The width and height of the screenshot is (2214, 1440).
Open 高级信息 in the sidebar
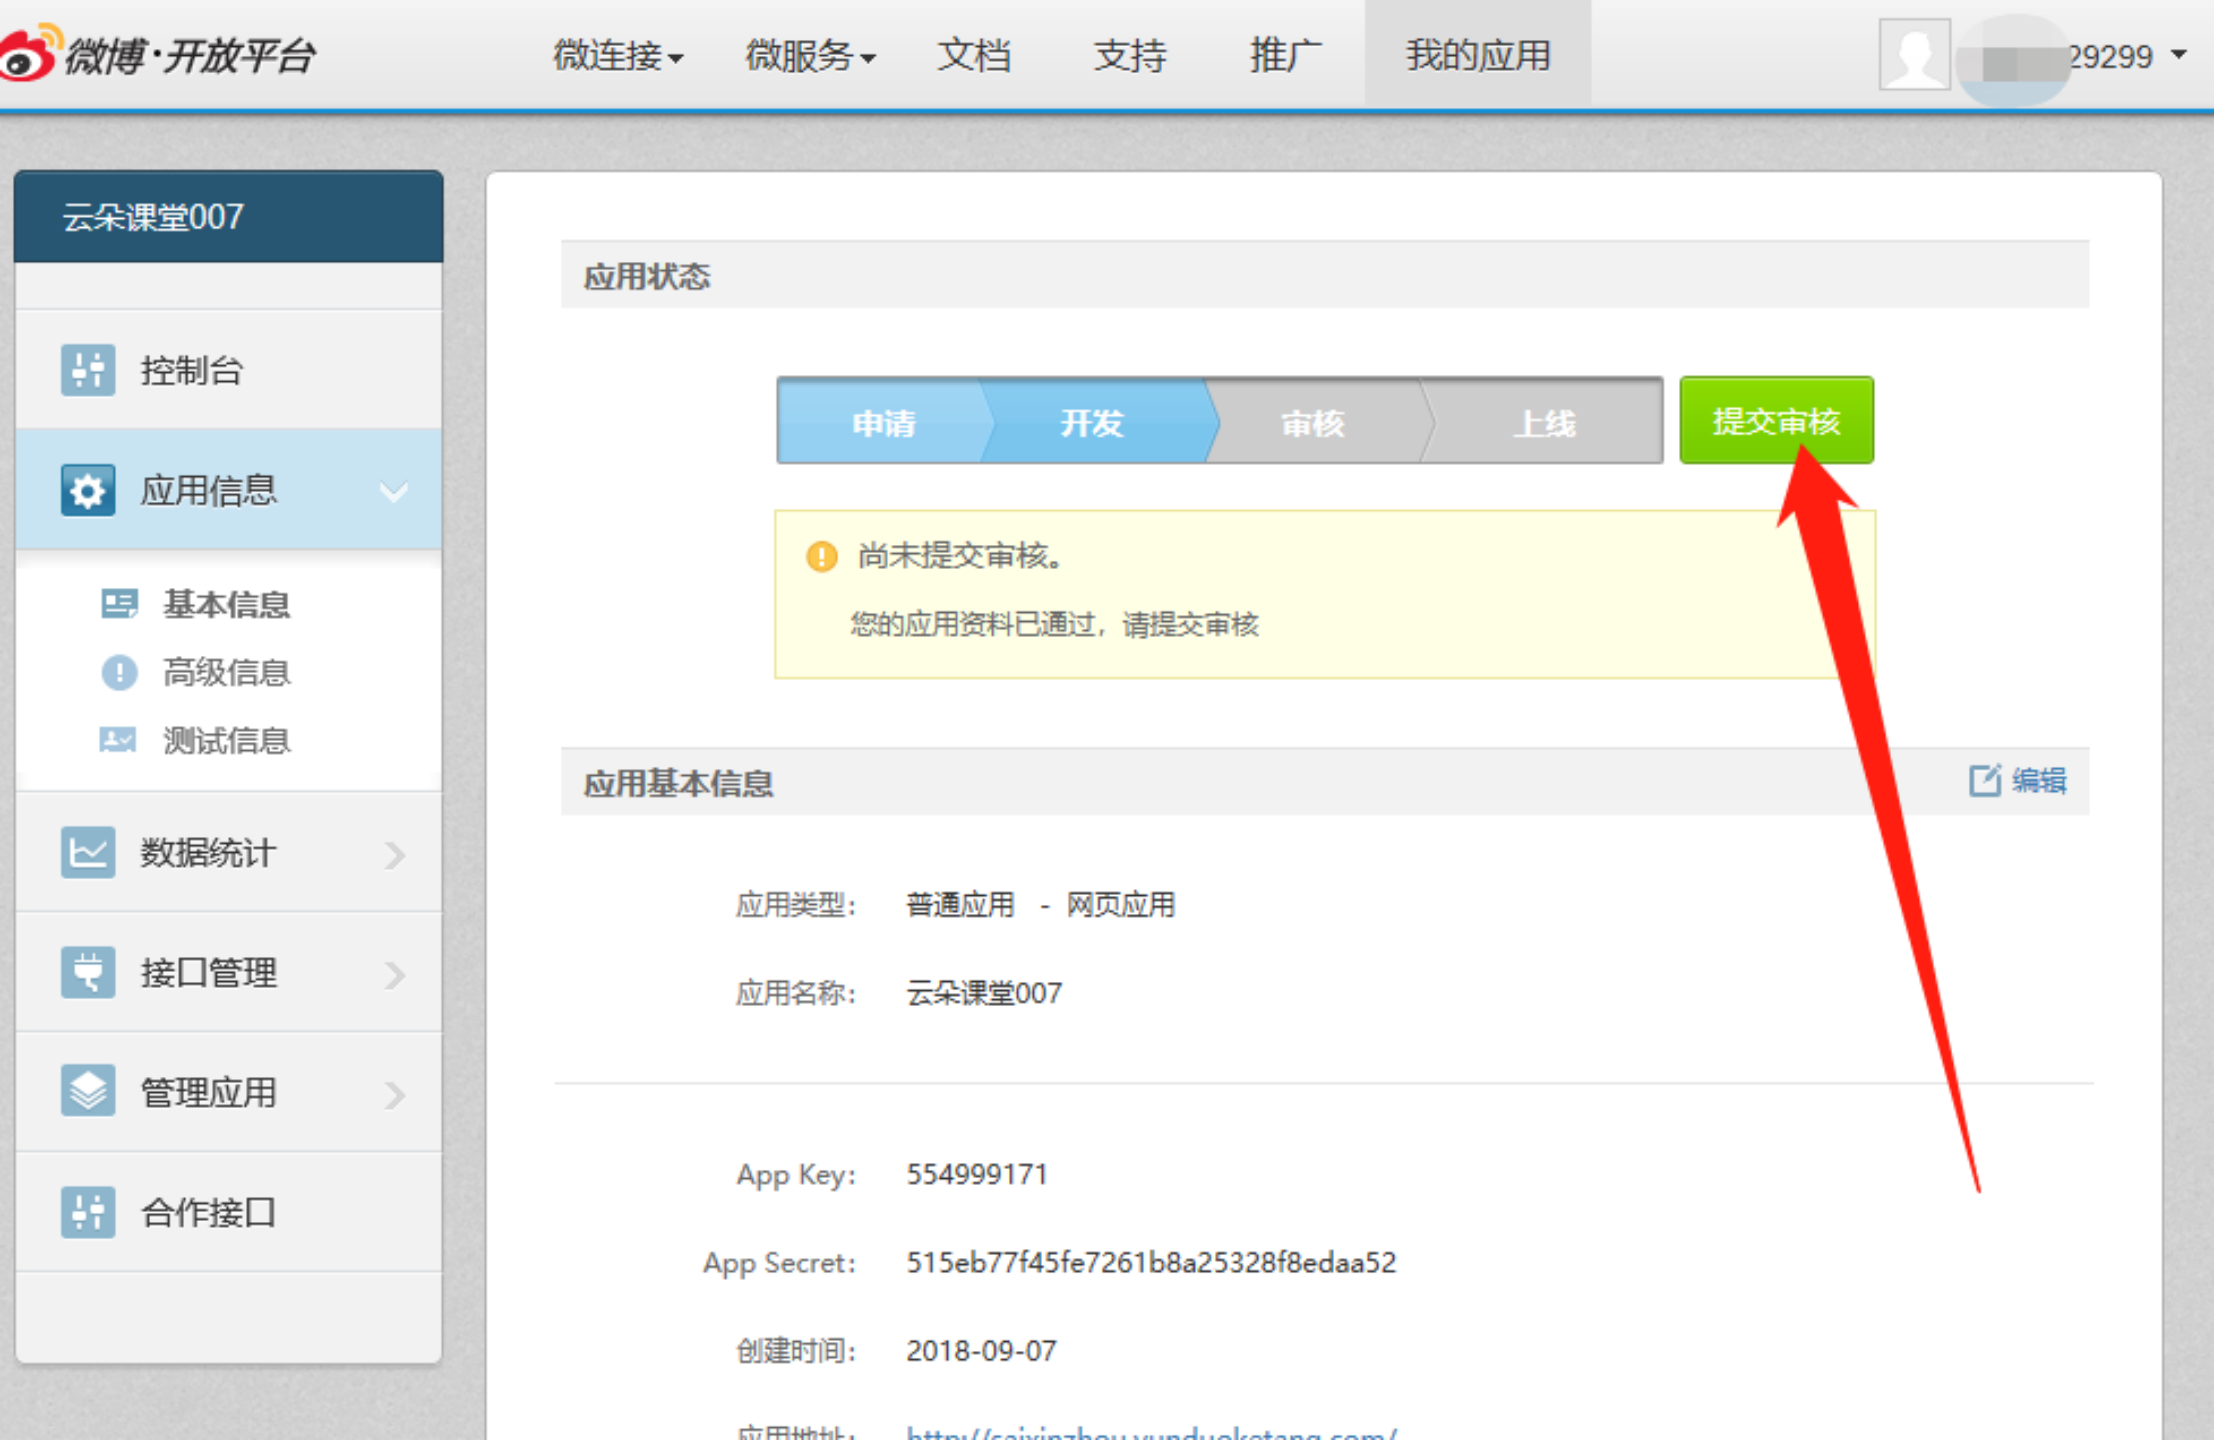click(226, 672)
